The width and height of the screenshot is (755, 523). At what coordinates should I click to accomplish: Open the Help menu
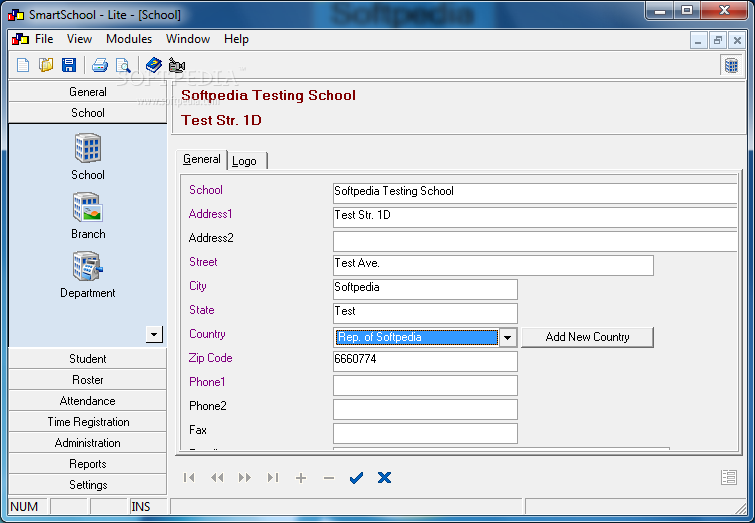click(x=236, y=39)
